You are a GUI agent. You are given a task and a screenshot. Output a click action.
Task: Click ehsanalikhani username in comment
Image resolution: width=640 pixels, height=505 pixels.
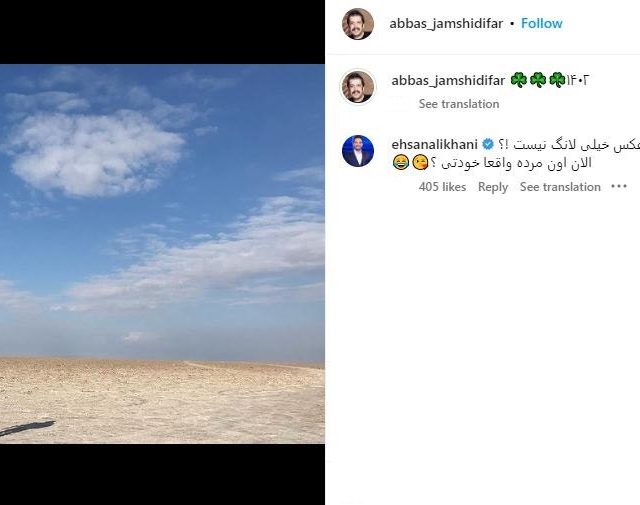[434, 145]
